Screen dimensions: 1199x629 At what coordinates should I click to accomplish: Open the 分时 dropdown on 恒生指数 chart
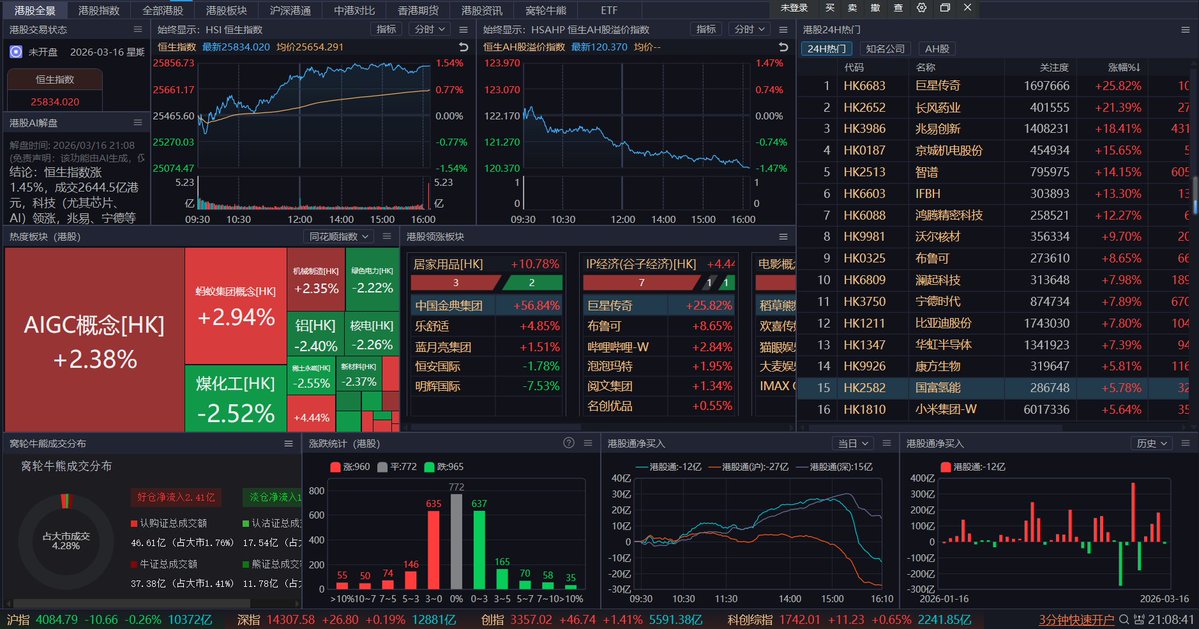(x=429, y=29)
